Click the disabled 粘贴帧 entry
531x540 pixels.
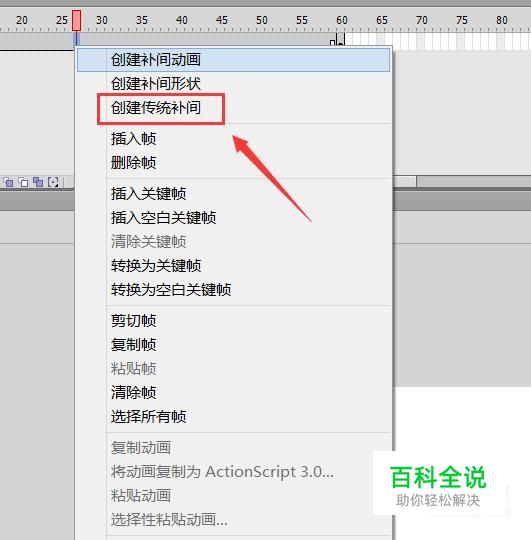pyautogui.click(x=233, y=368)
